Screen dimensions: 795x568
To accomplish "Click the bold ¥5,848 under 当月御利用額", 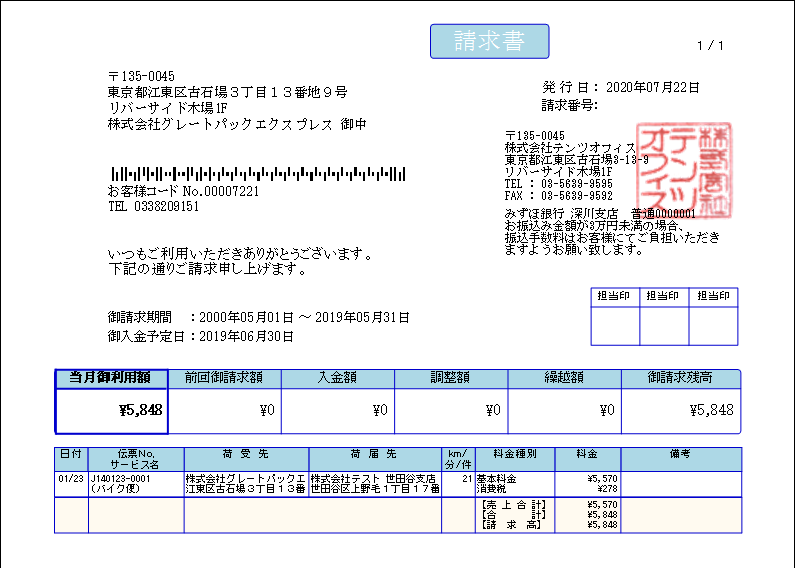I will tap(141, 410).
